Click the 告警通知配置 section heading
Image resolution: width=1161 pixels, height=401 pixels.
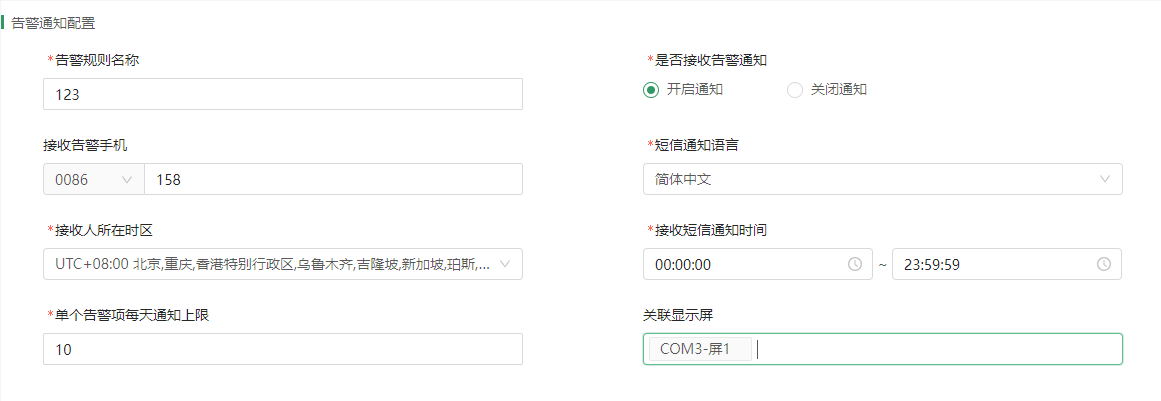53,23
